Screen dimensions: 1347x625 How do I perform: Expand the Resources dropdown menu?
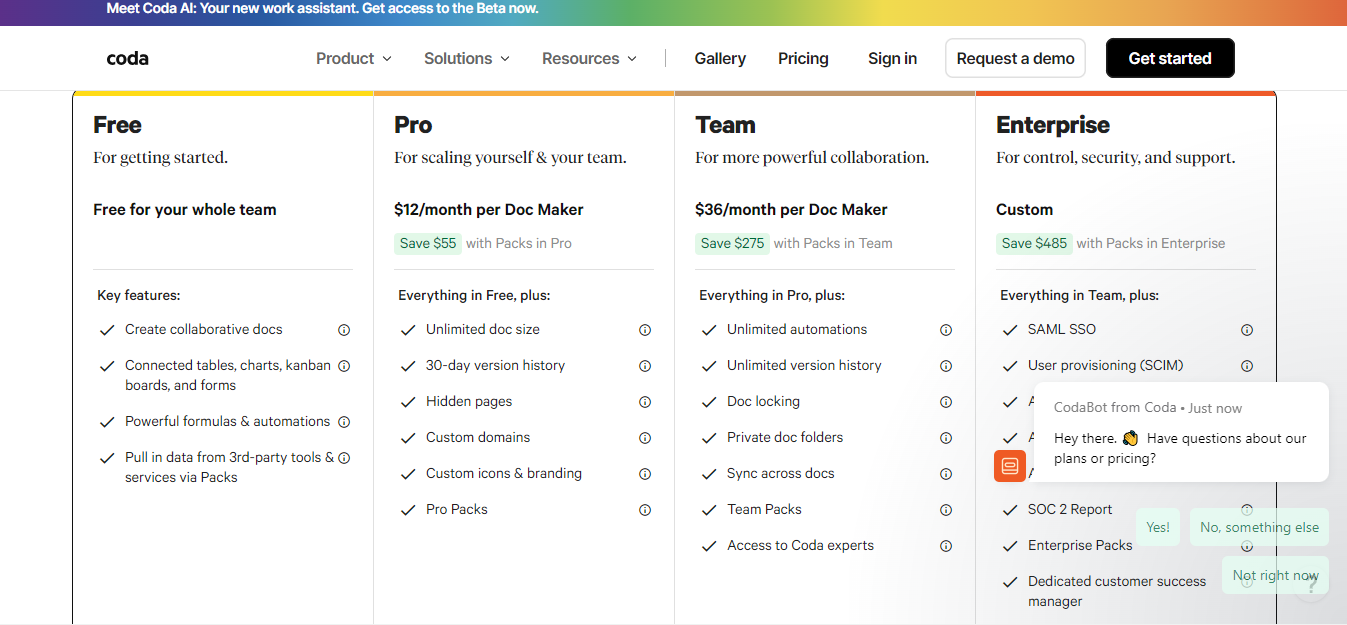(590, 58)
